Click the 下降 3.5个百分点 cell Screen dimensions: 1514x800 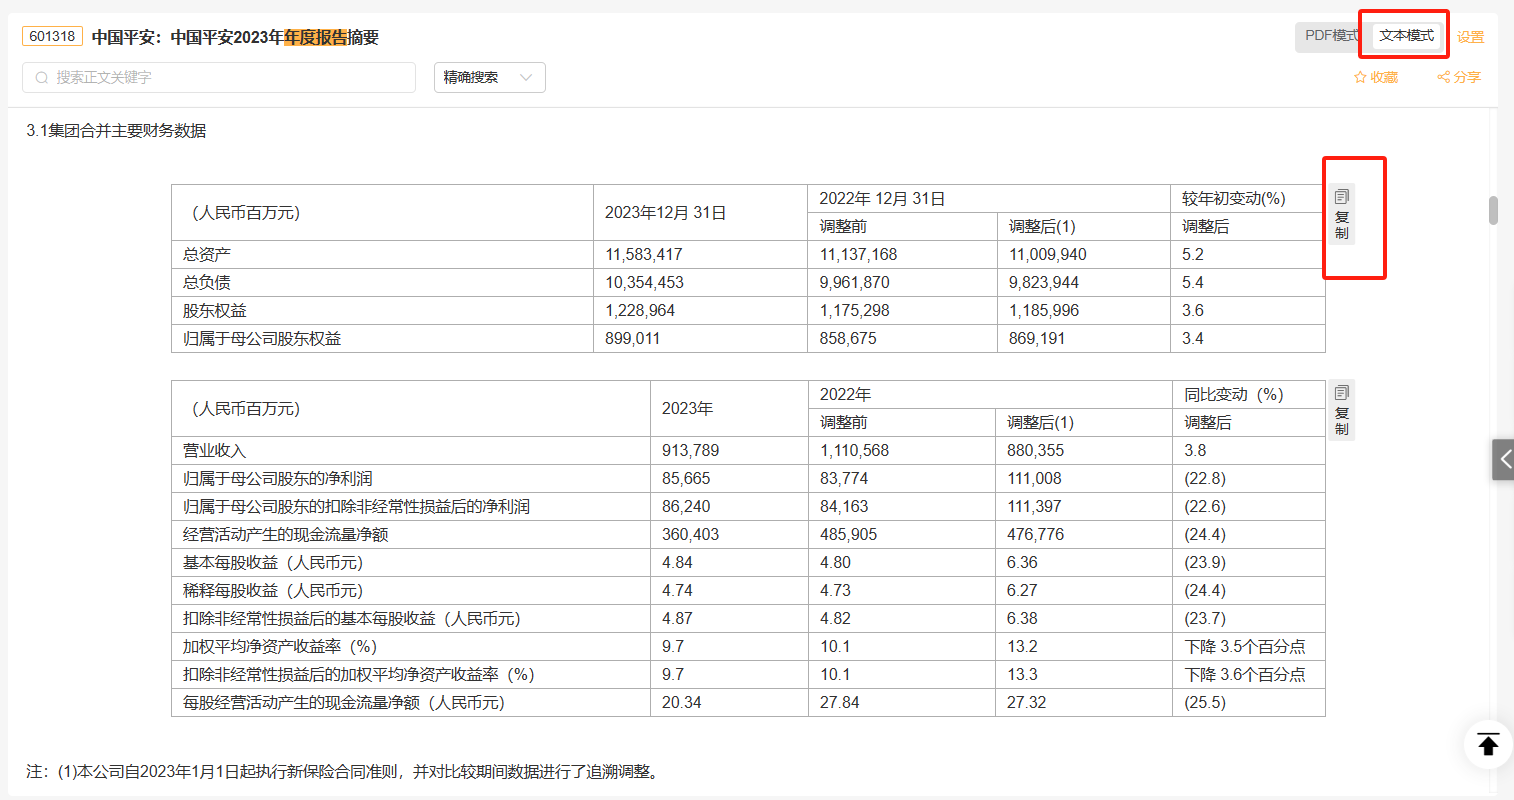coord(1245,646)
